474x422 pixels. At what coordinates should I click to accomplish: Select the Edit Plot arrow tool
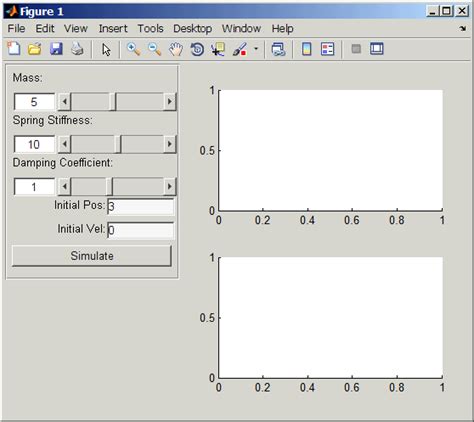pyautogui.click(x=106, y=50)
